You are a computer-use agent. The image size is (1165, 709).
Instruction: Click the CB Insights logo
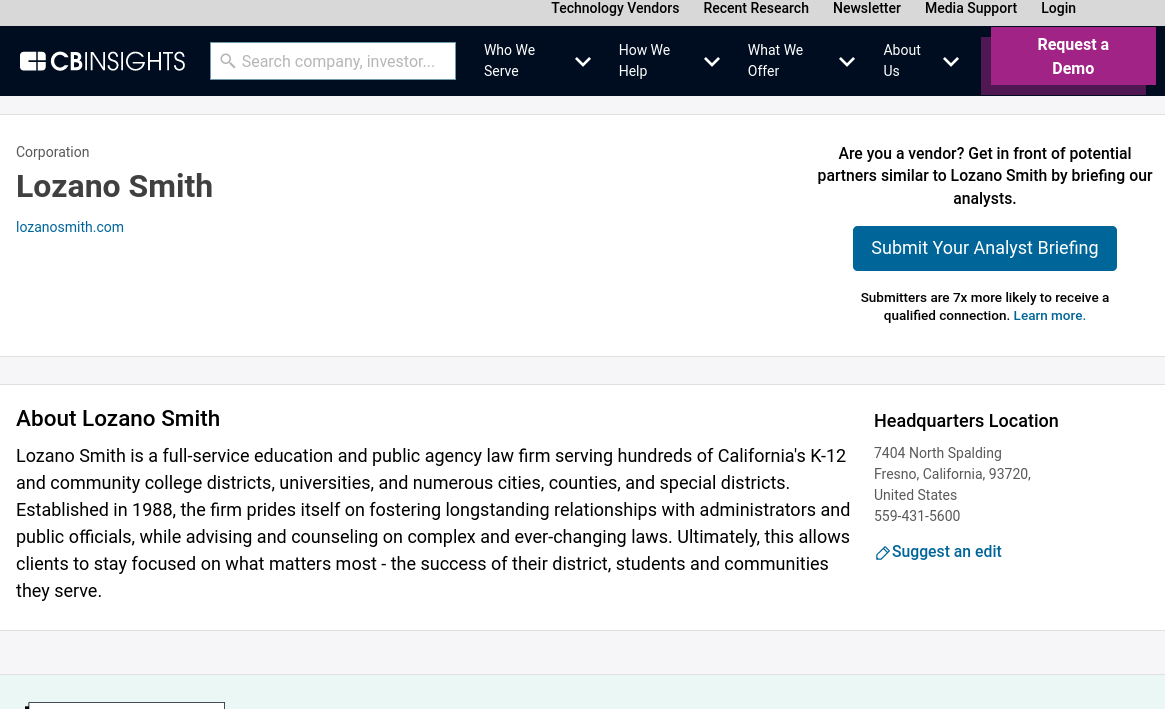tap(103, 61)
